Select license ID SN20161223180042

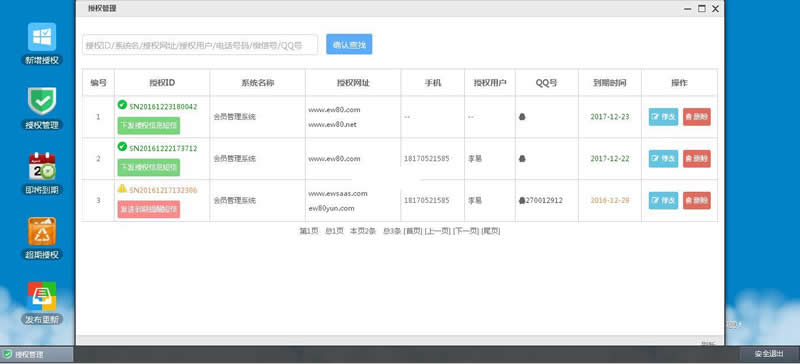[163, 107]
